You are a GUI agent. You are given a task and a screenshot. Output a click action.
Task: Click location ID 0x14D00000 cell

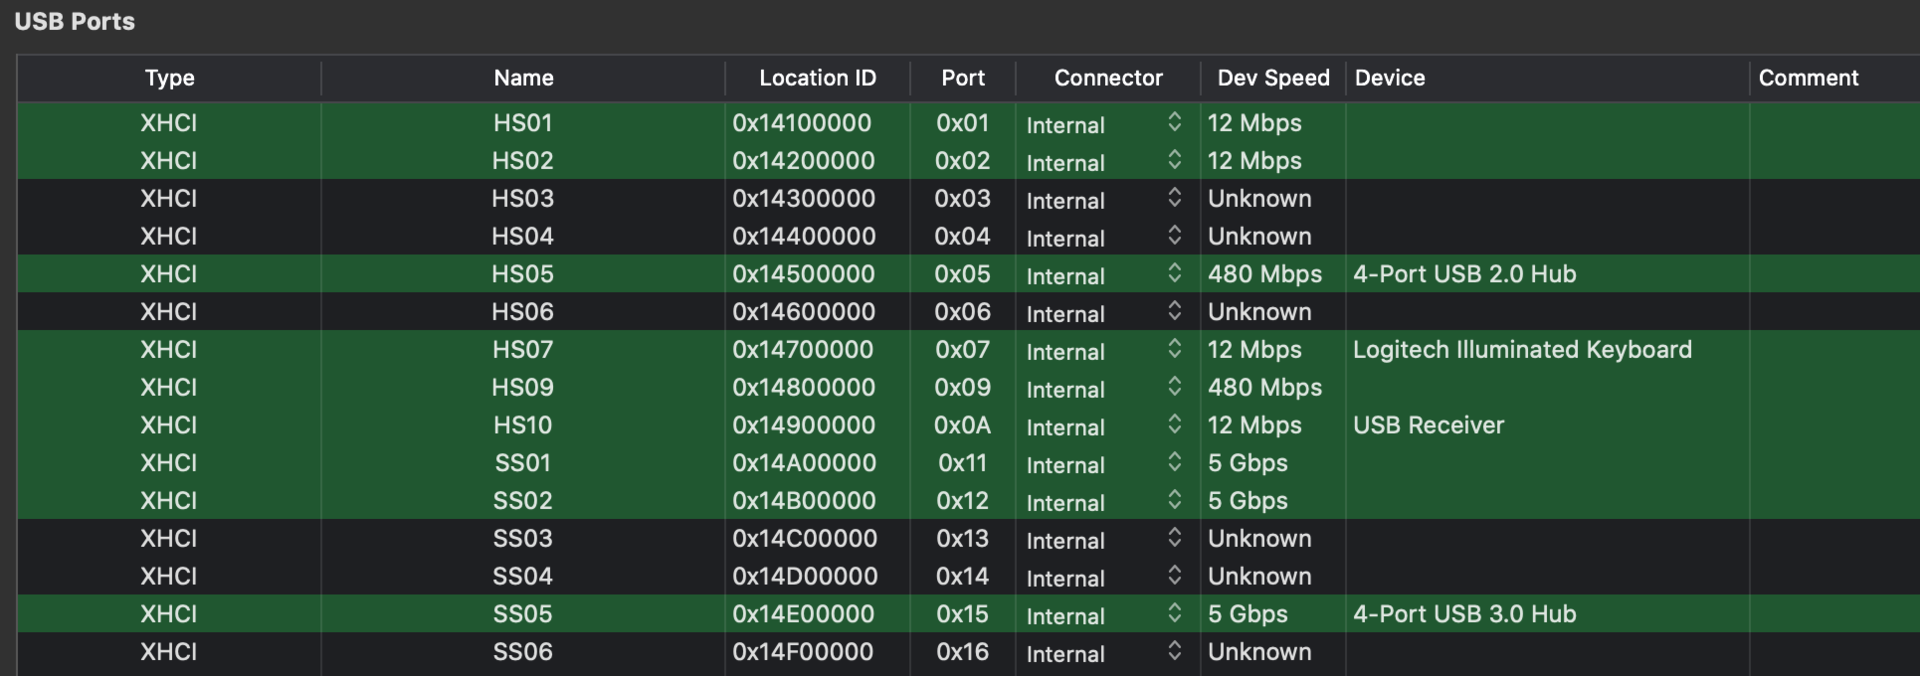804,577
